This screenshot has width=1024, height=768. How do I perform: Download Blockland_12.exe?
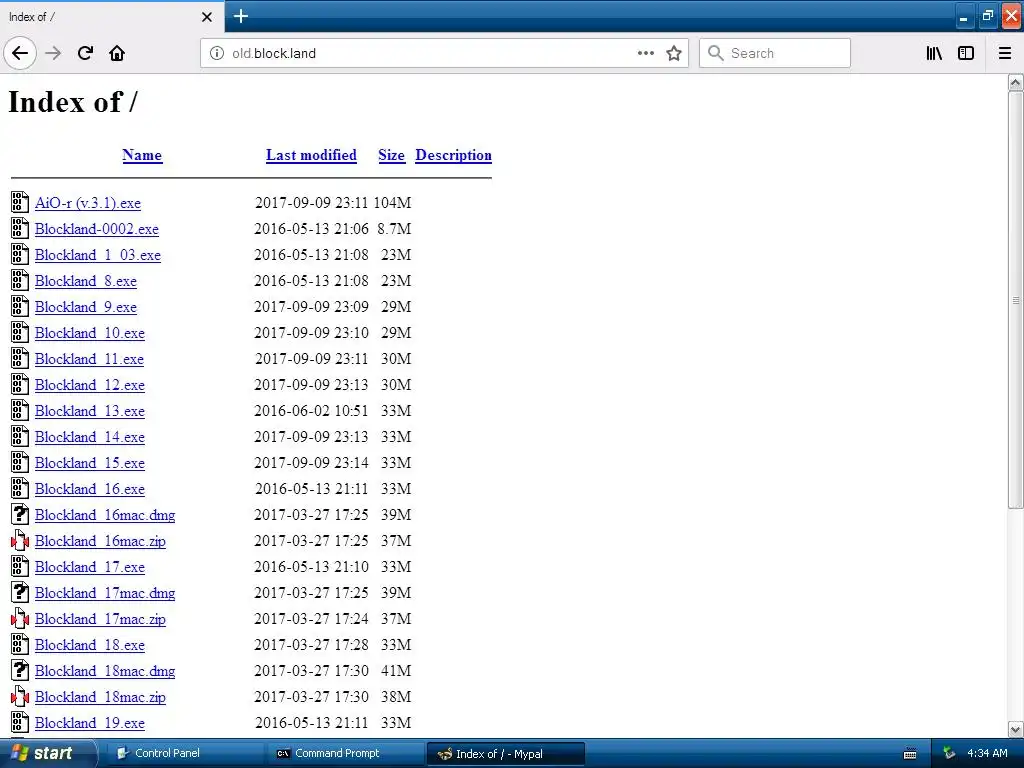click(x=89, y=385)
